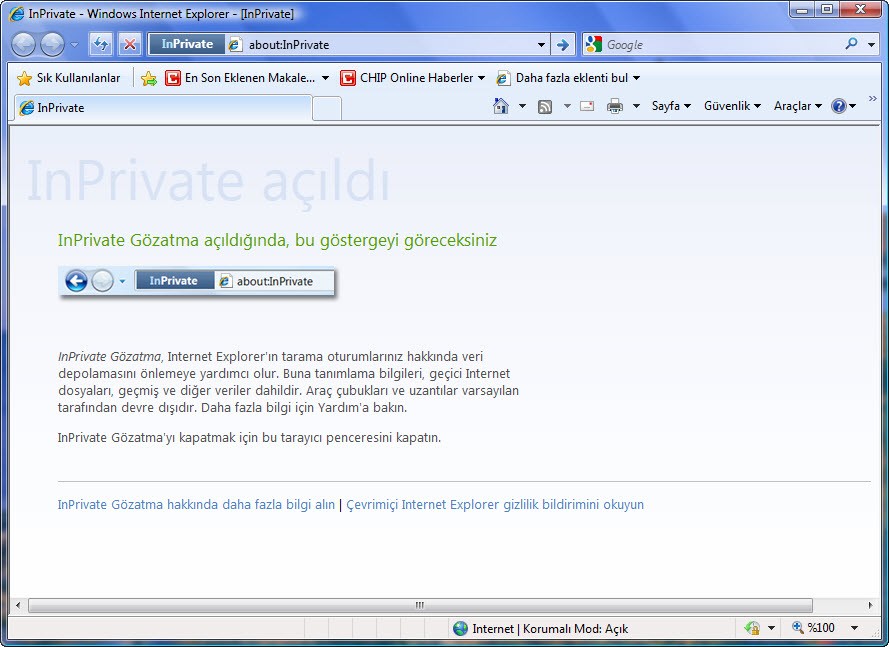Click the Help question mark icon
889x647 pixels.
click(x=839, y=106)
